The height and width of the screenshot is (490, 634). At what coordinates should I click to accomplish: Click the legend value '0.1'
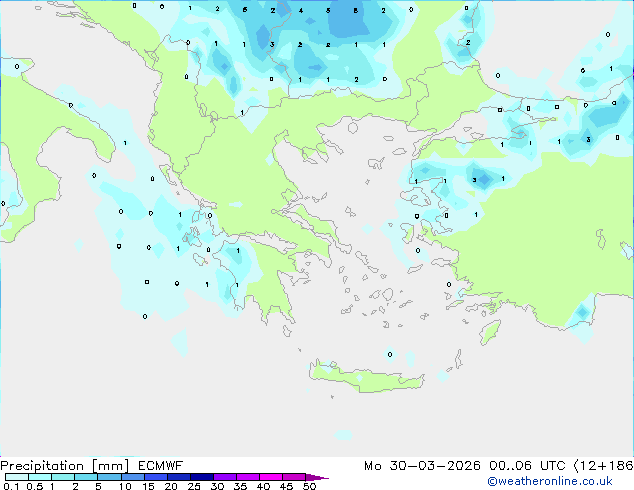11,486
